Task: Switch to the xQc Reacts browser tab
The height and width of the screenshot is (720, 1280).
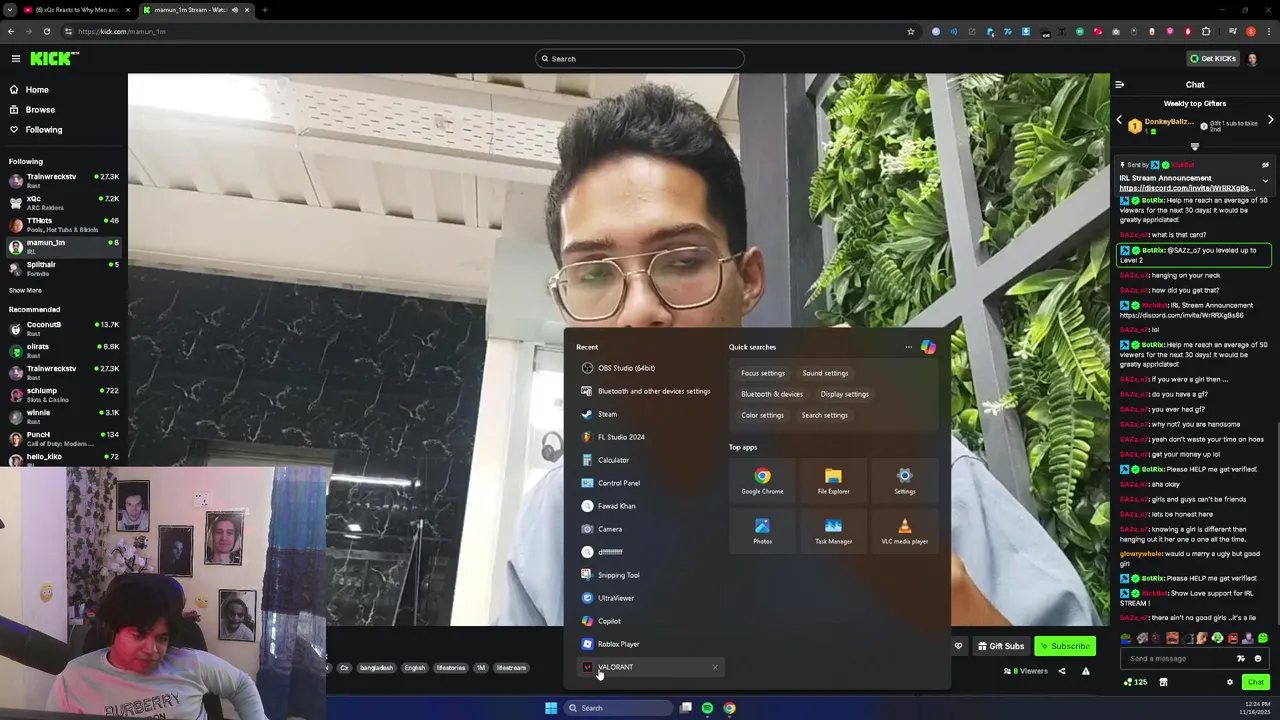Action: click(76, 10)
